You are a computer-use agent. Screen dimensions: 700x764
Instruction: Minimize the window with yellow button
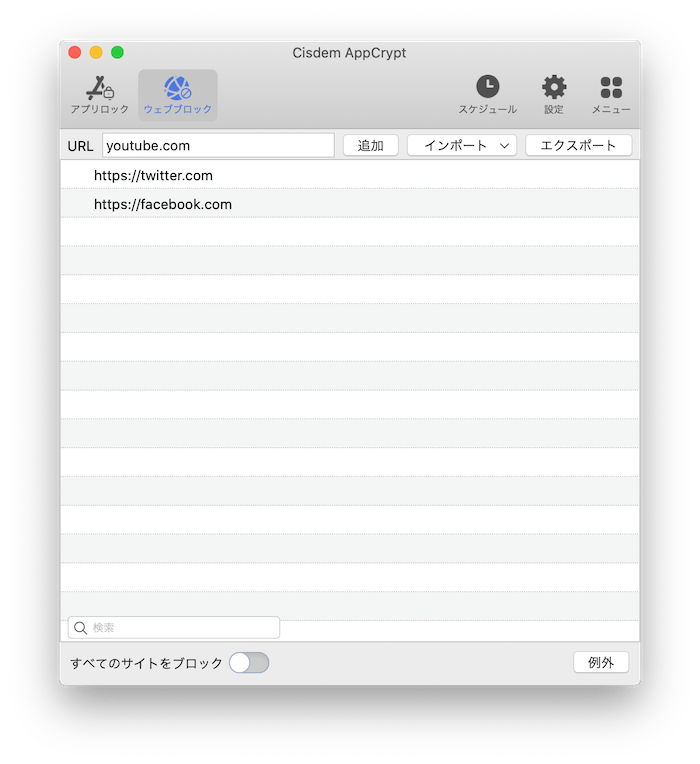(96, 52)
